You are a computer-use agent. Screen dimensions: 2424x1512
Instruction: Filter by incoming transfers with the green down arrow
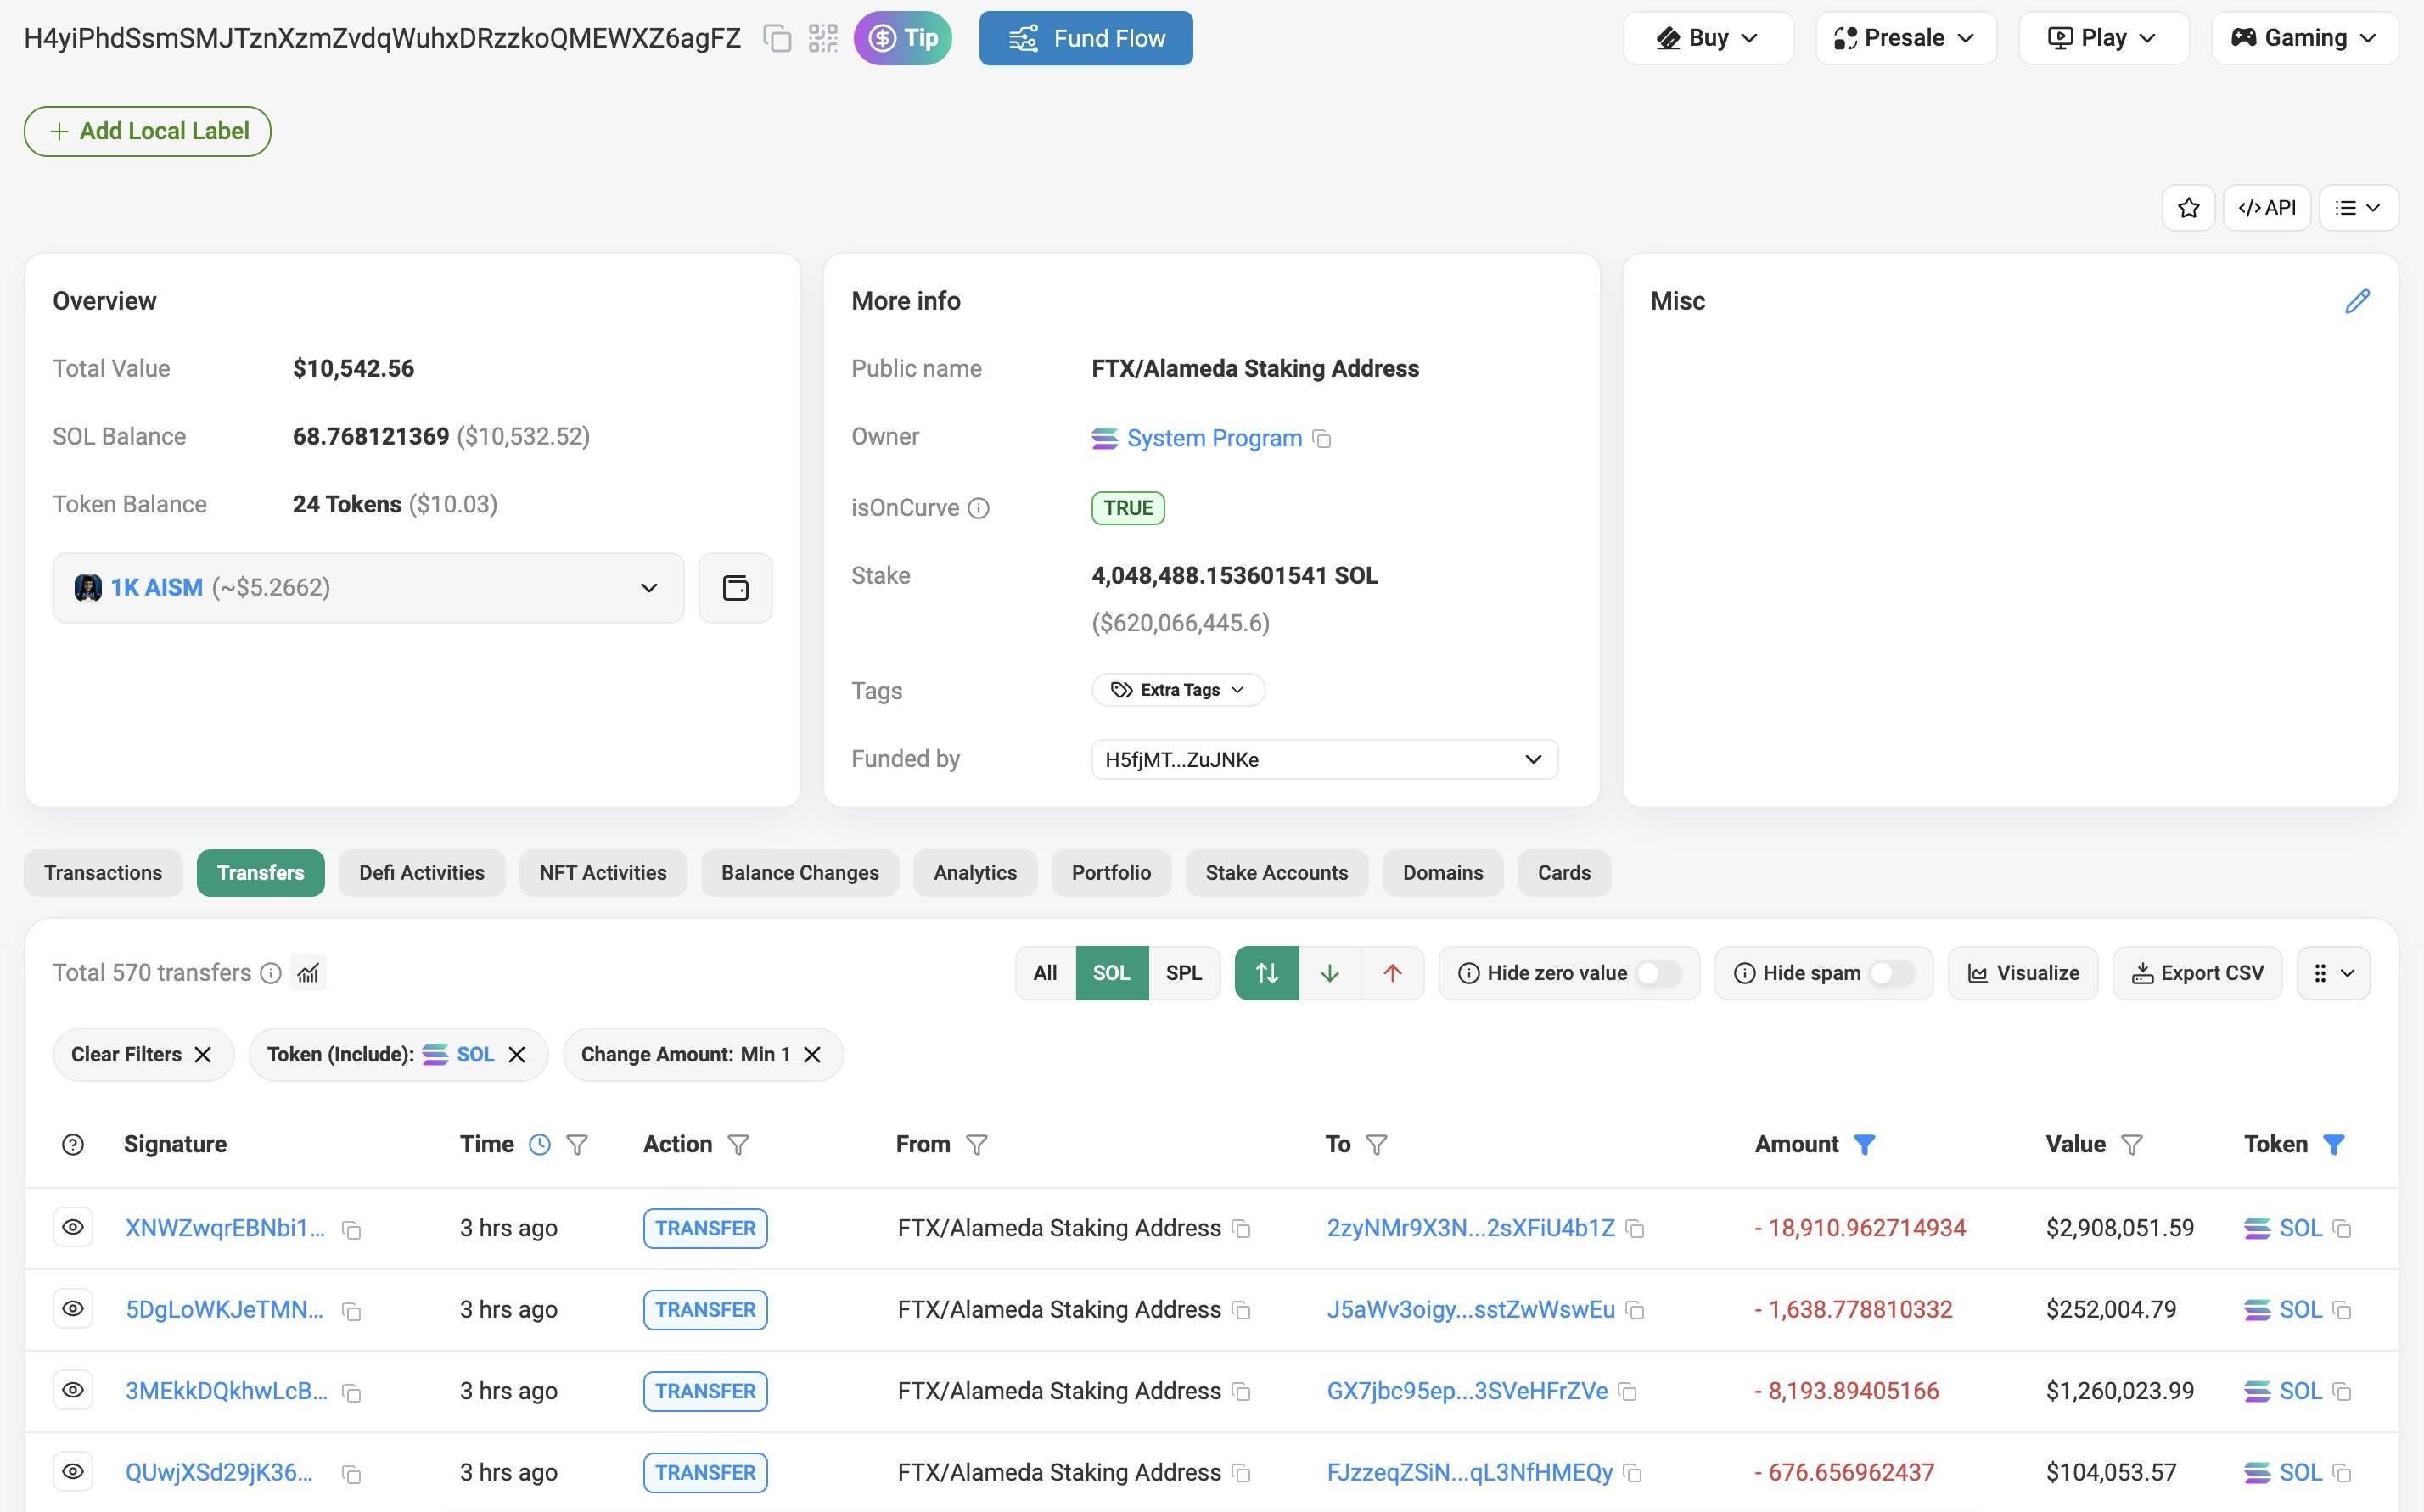coord(1329,973)
